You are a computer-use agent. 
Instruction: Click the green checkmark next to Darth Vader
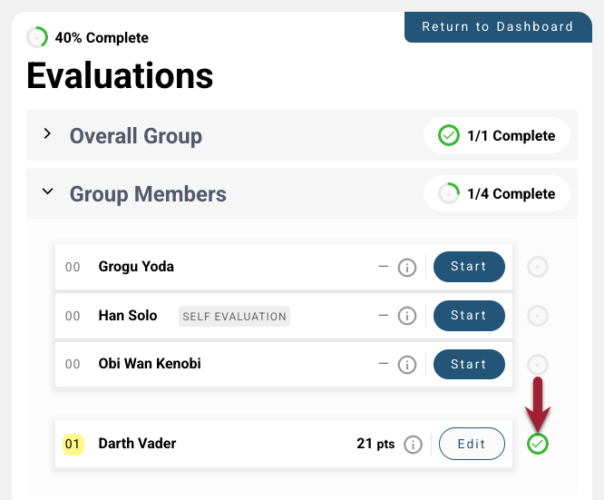[x=538, y=444]
